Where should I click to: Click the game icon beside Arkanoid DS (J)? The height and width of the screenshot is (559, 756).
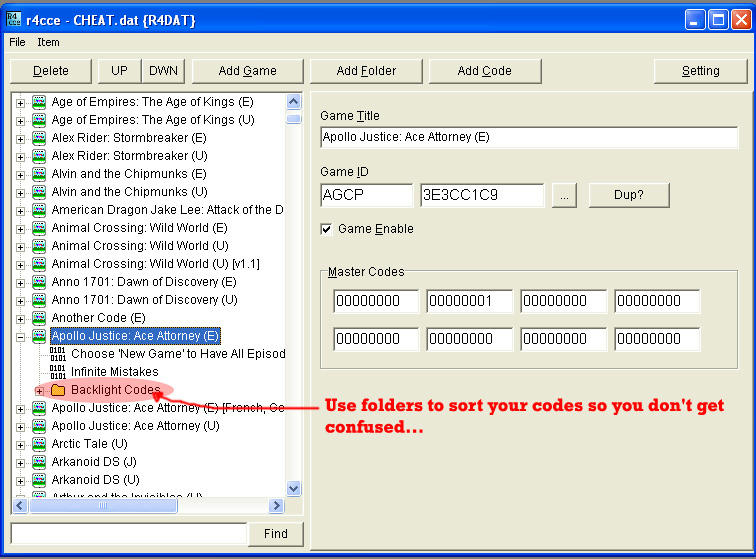[39, 463]
